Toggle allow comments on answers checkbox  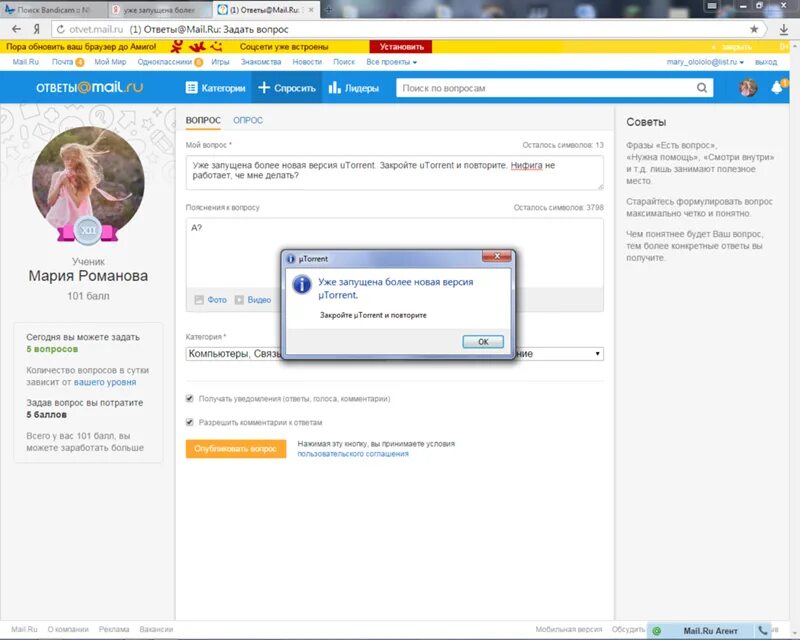pos(190,422)
